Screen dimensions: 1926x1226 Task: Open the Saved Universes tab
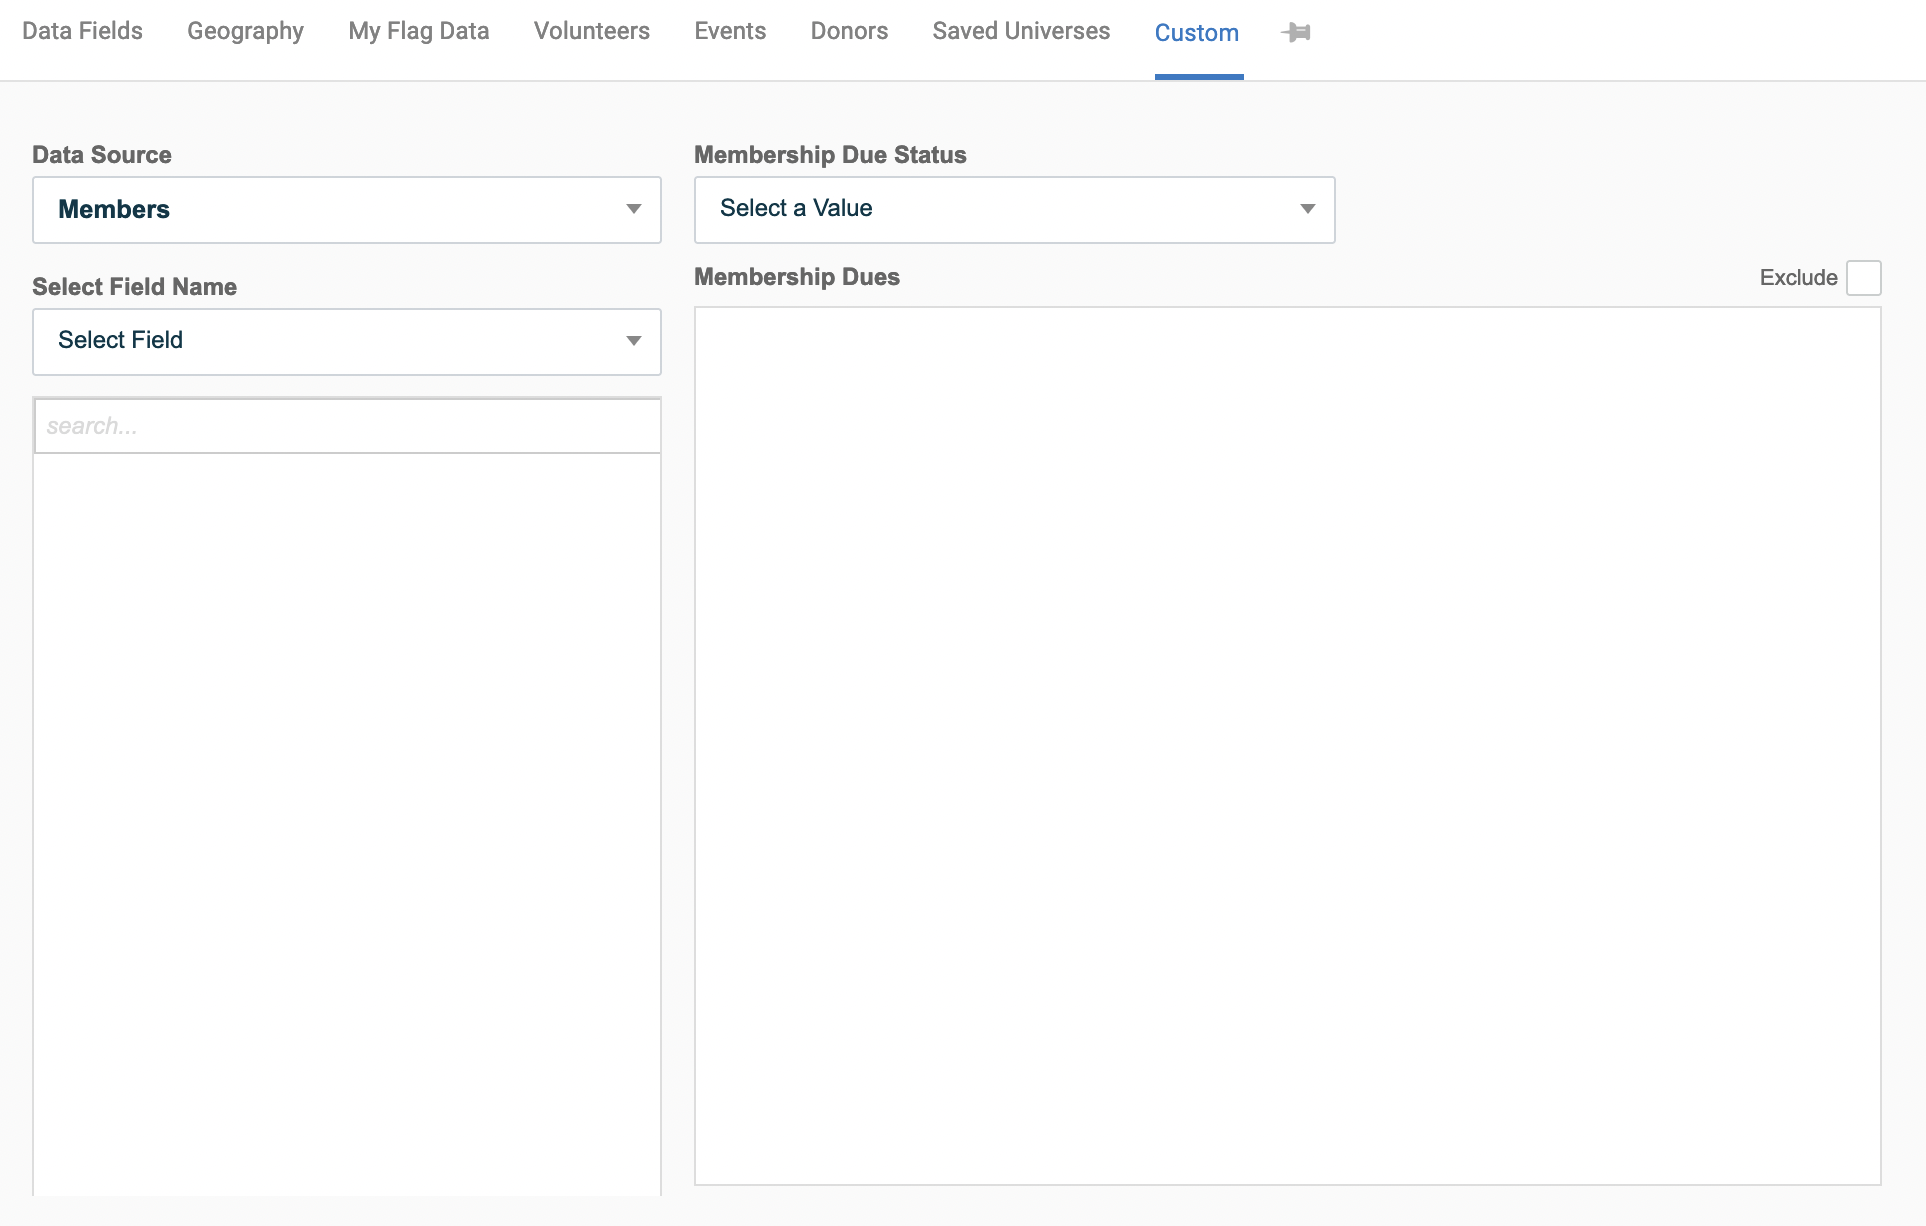point(1021,31)
